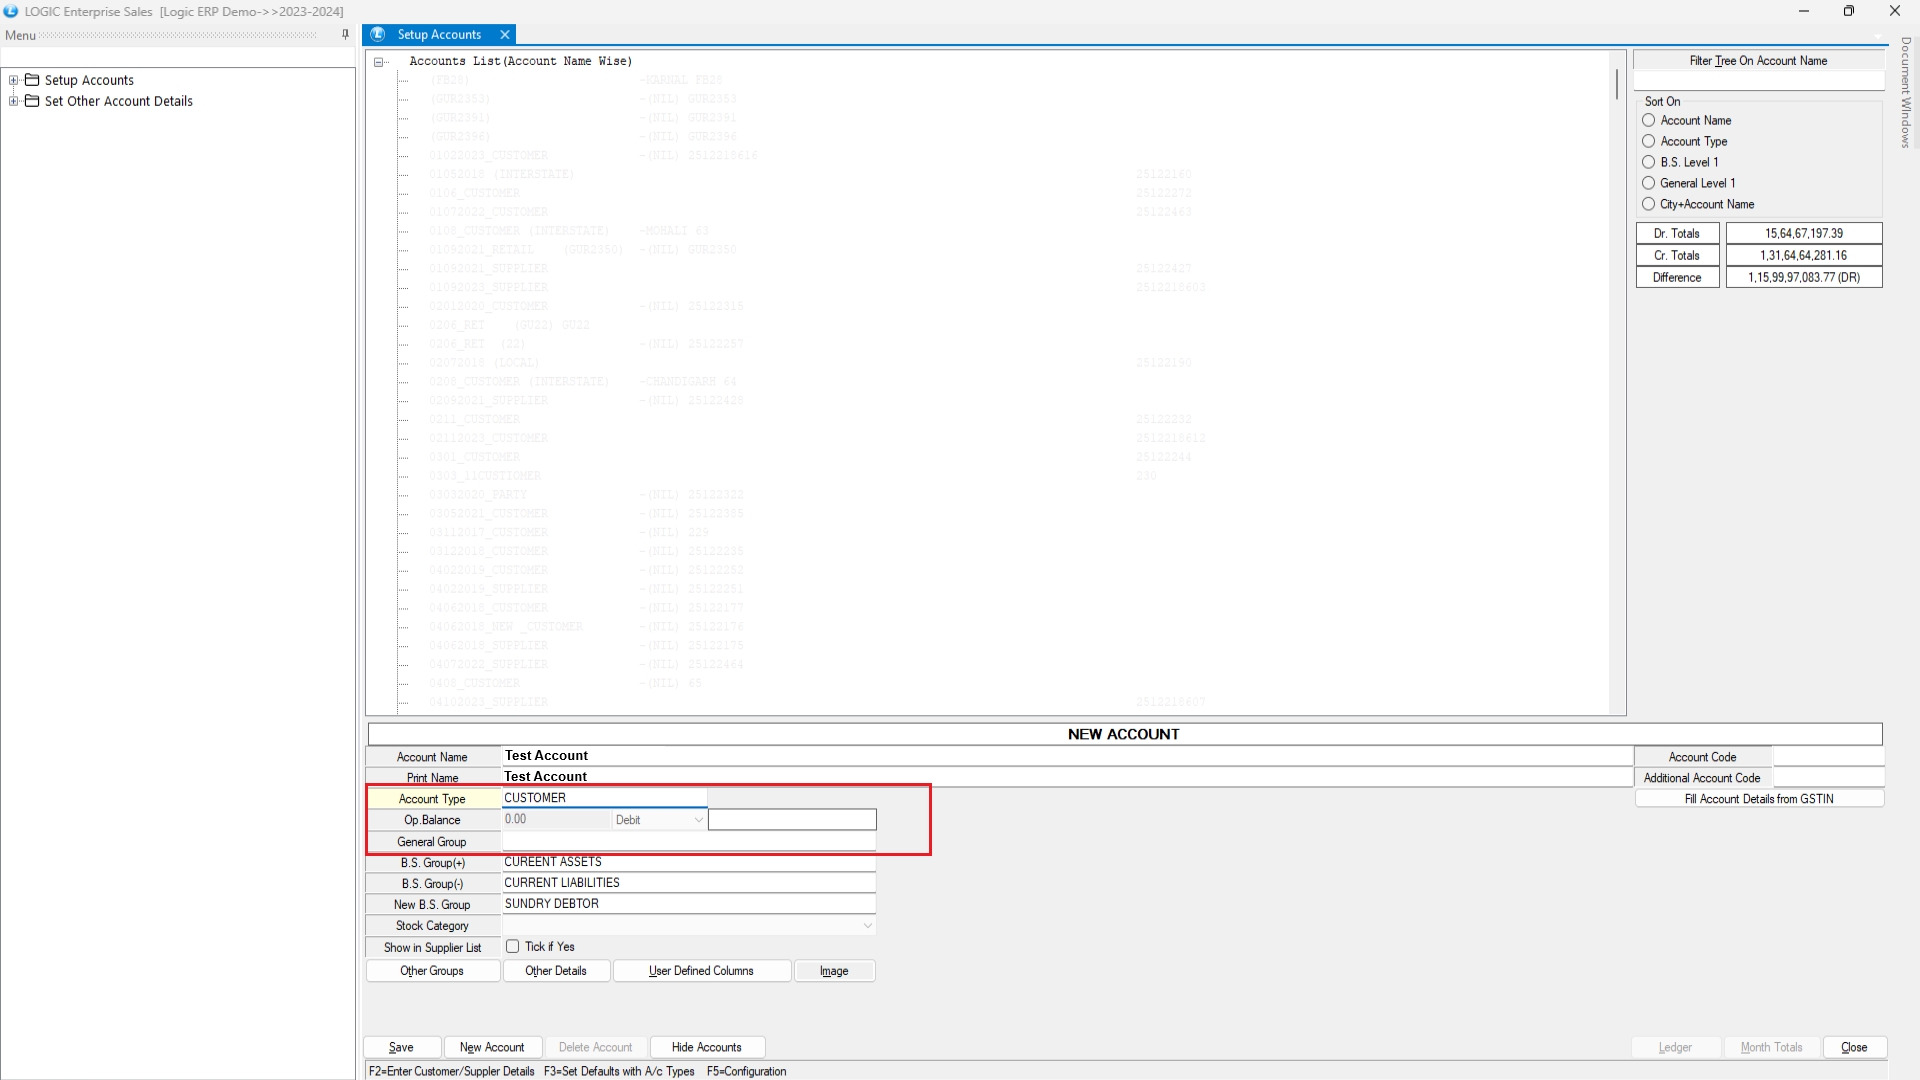Close the Setup Accounts tab with X

(505, 34)
